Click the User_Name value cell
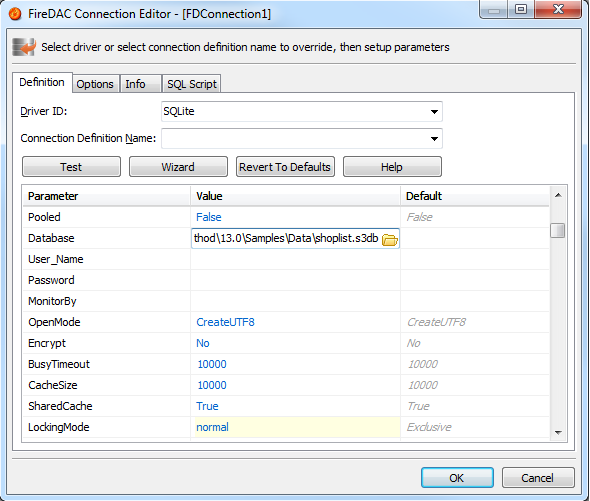 (x=295, y=259)
